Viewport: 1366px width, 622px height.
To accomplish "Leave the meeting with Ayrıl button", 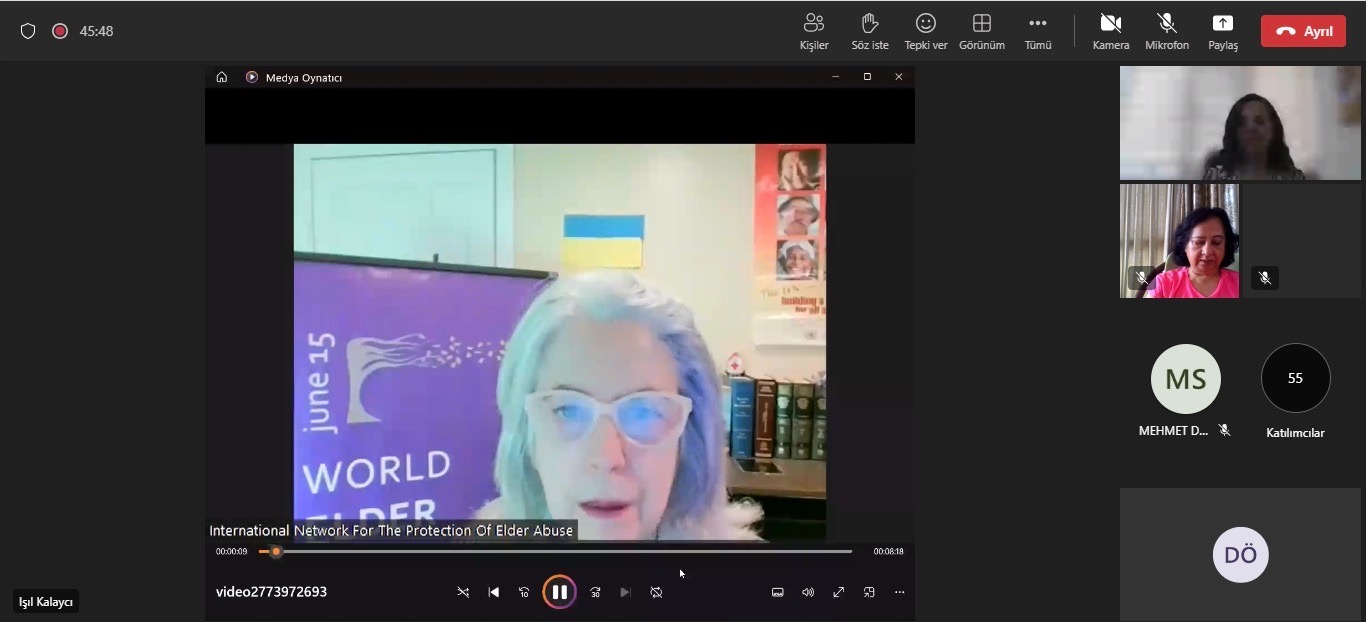I will tap(1303, 31).
